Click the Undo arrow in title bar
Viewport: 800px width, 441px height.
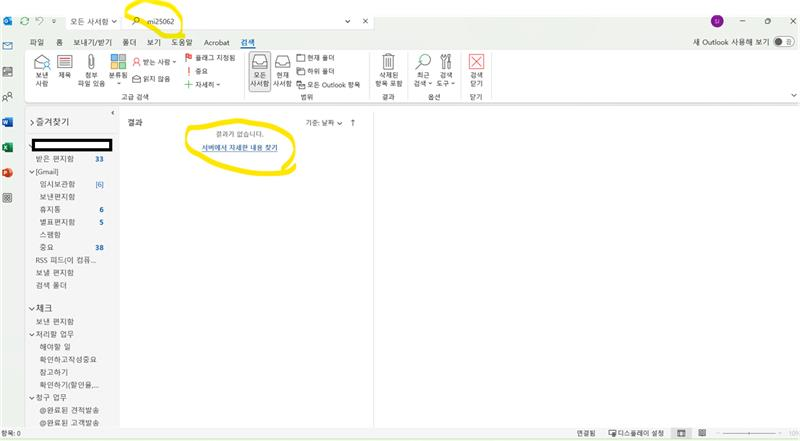(x=39, y=21)
